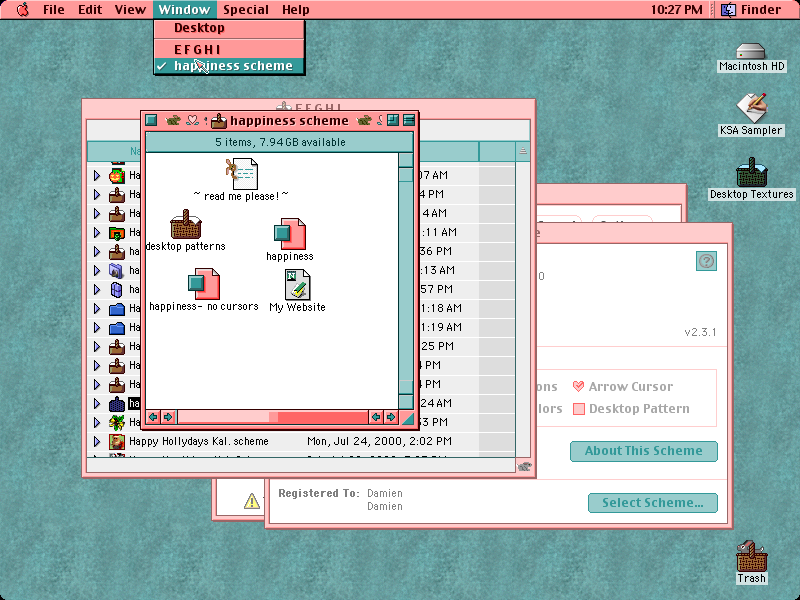Click the leftmost scroll arrow of the horizontal scrollbar
Viewport: 800px width, 600px height.
pos(153,417)
